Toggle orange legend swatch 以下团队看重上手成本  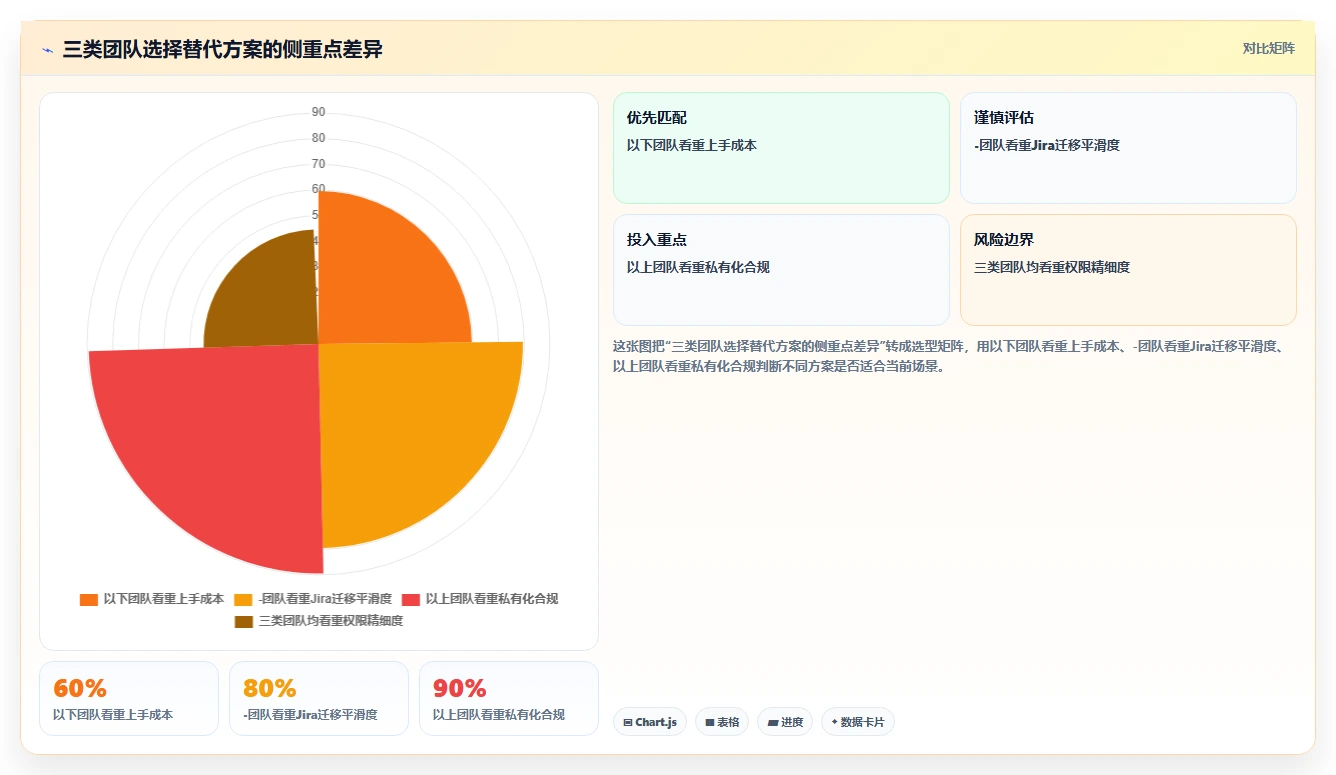click(x=88, y=599)
